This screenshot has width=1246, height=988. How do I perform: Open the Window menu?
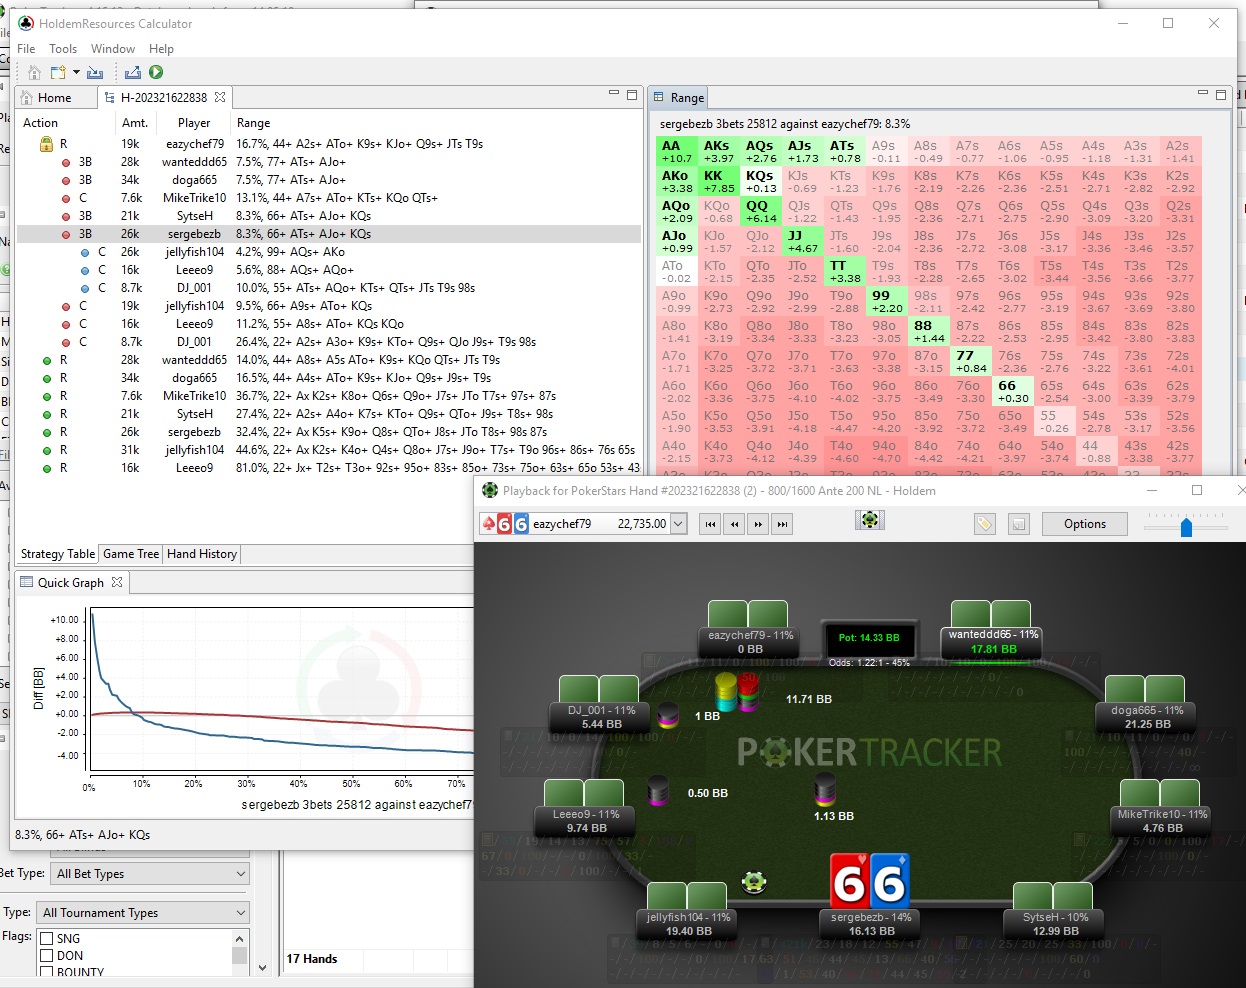click(x=113, y=48)
